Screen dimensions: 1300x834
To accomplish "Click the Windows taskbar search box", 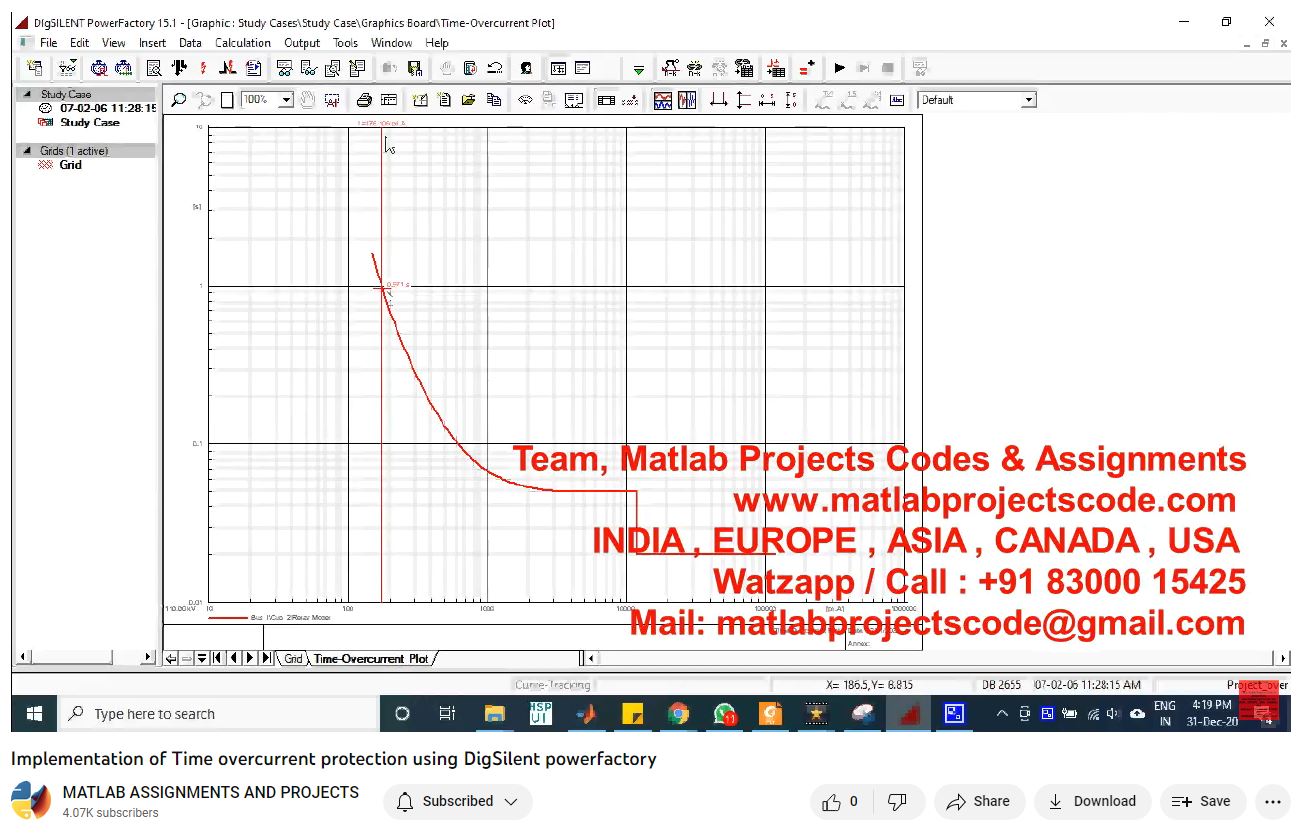I will 220,714.
